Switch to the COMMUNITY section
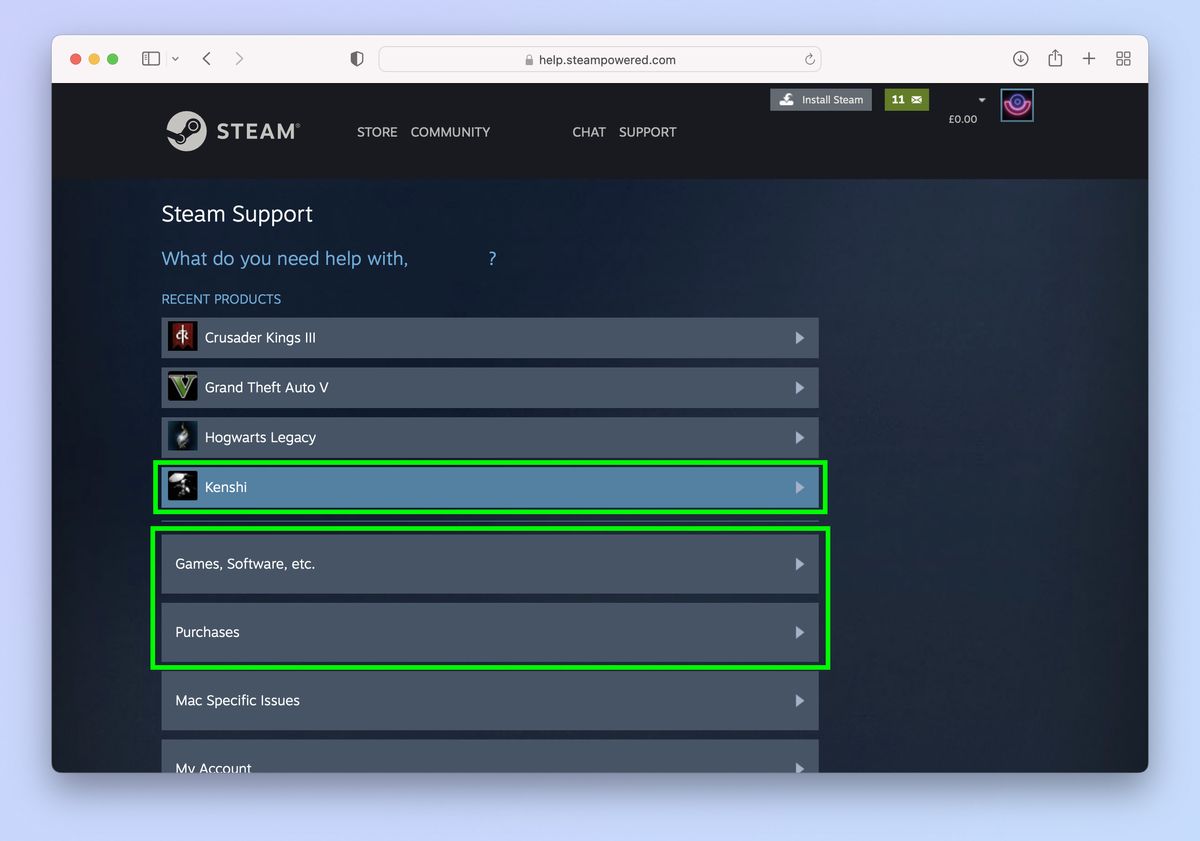1200x841 pixels. [450, 131]
